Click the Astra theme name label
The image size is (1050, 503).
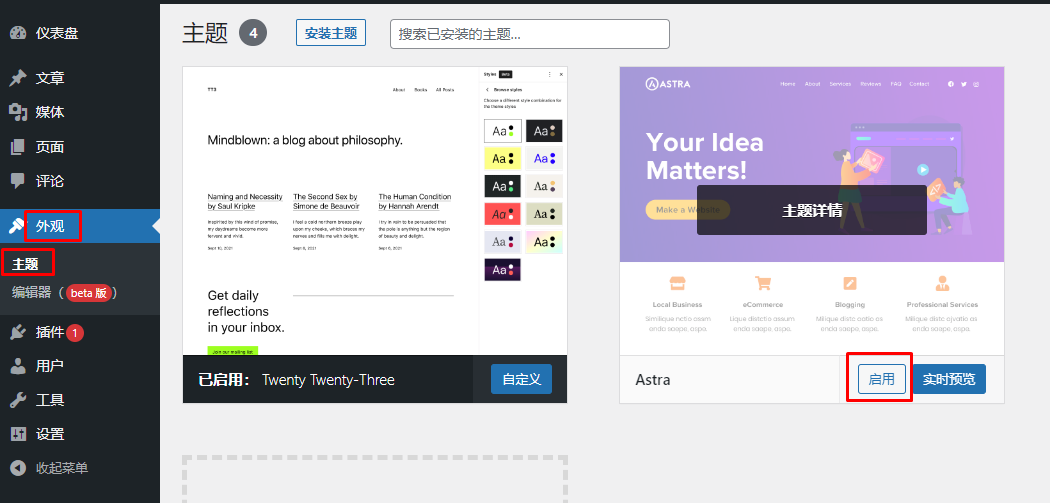pos(652,380)
